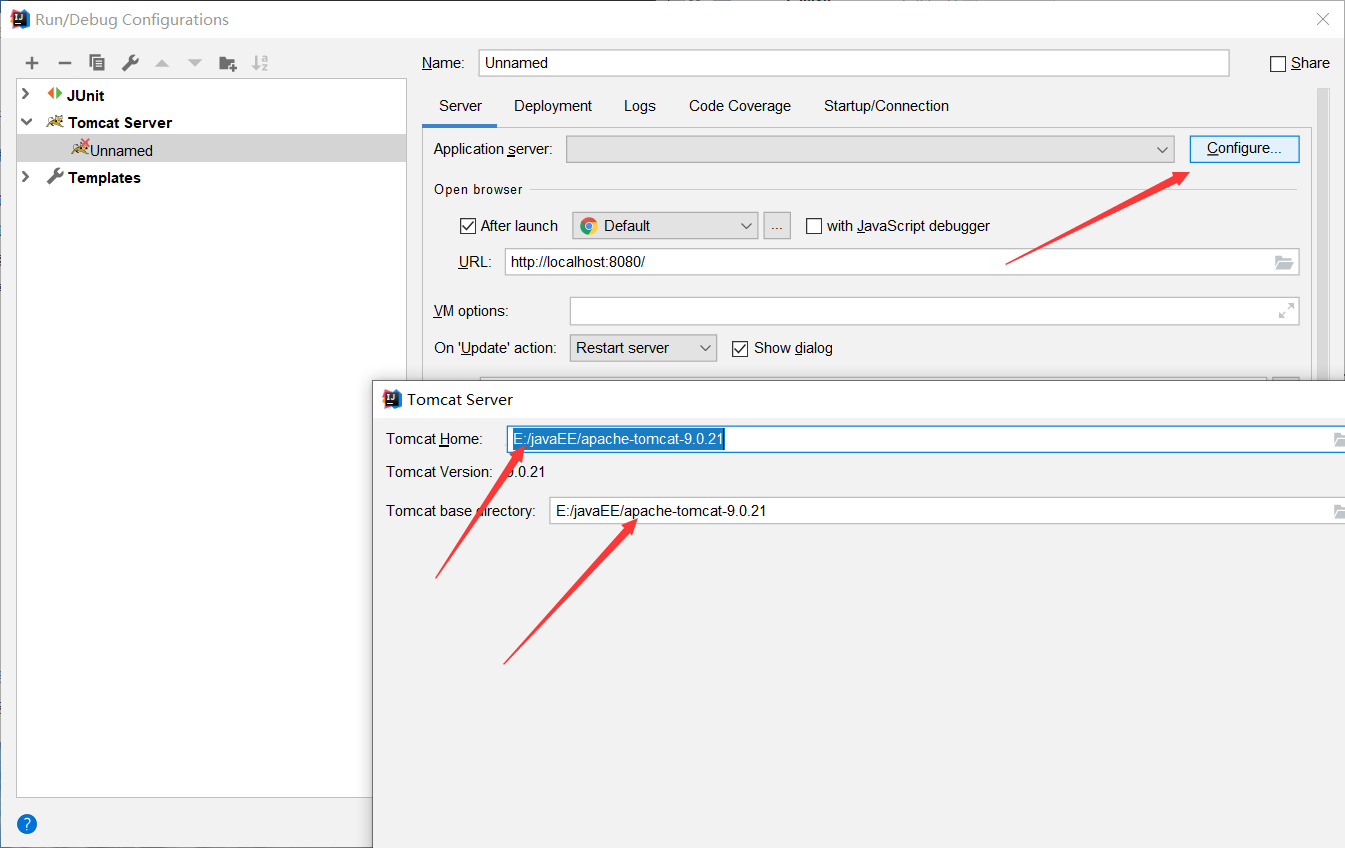Image resolution: width=1345 pixels, height=848 pixels.
Task: Toggle the Show dialog checkbox
Action: 740,349
